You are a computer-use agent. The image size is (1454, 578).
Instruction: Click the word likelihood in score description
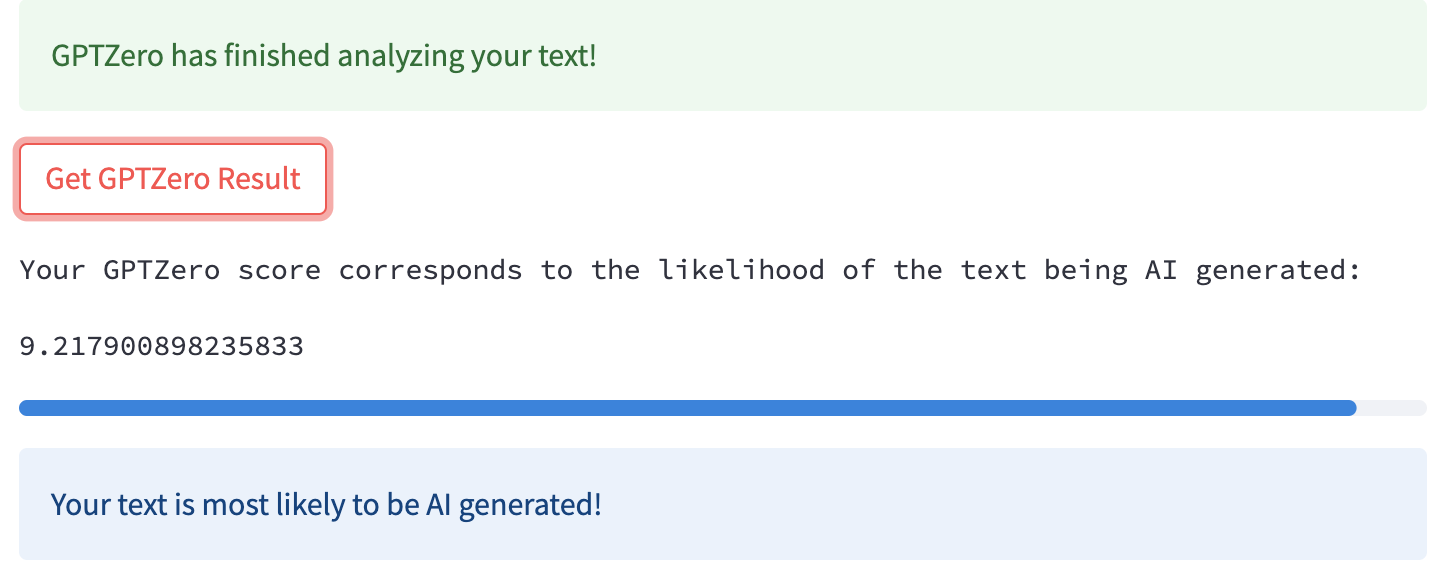pyautogui.click(x=741, y=270)
